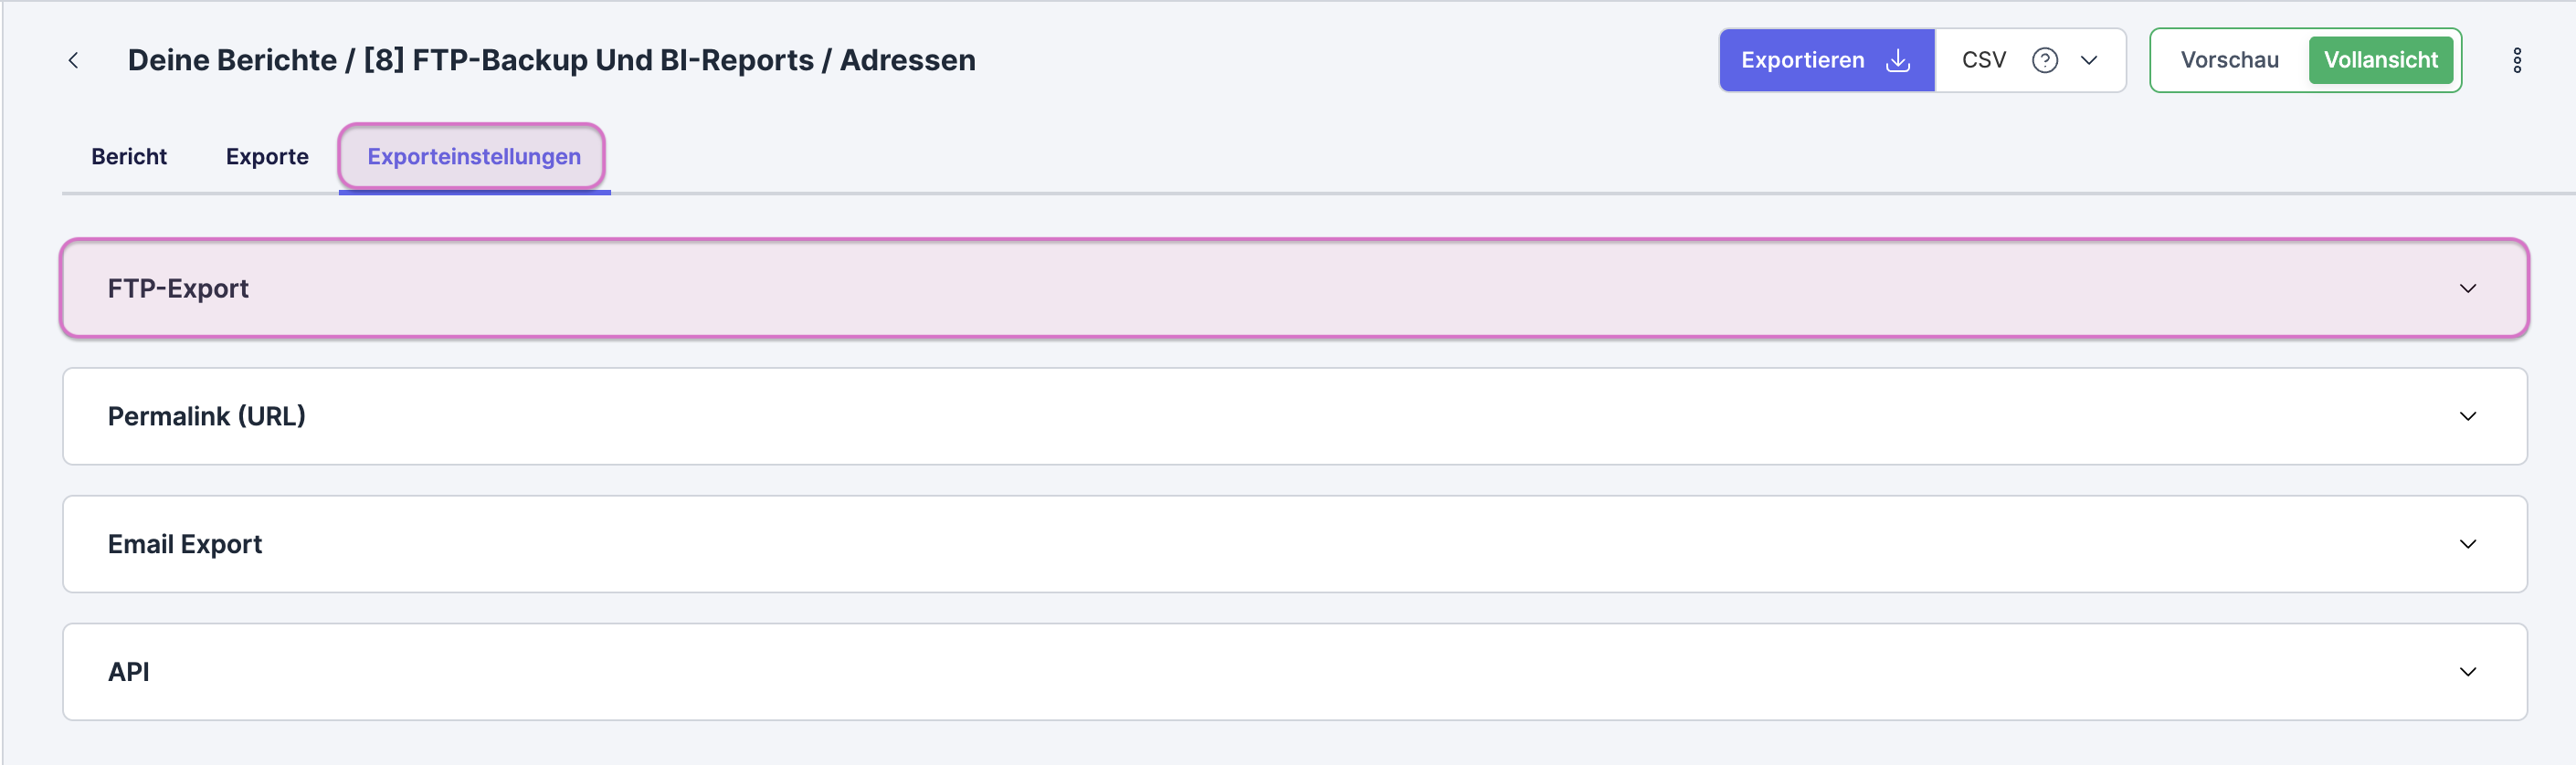This screenshot has width=2576, height=765.
Task: Click the back arrow next to breadcrumb
Action: click(74, 60)
